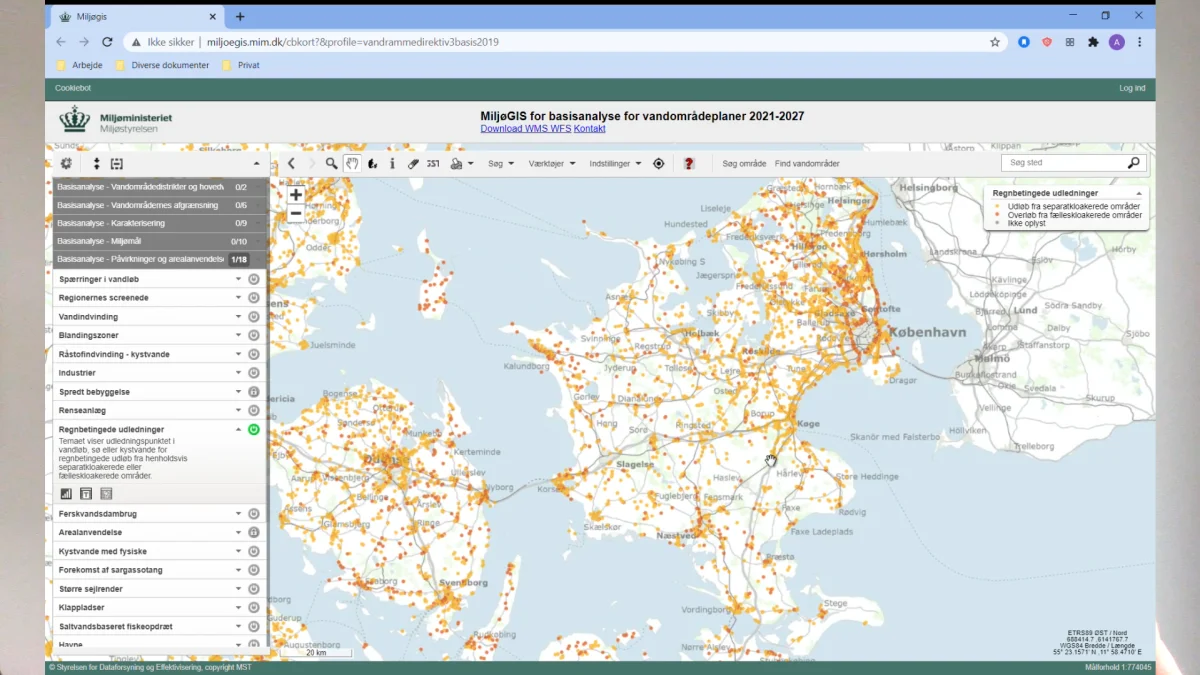1200x675 pixels.
Task: Click the red shield extension icon
Action: (1047, 42)
